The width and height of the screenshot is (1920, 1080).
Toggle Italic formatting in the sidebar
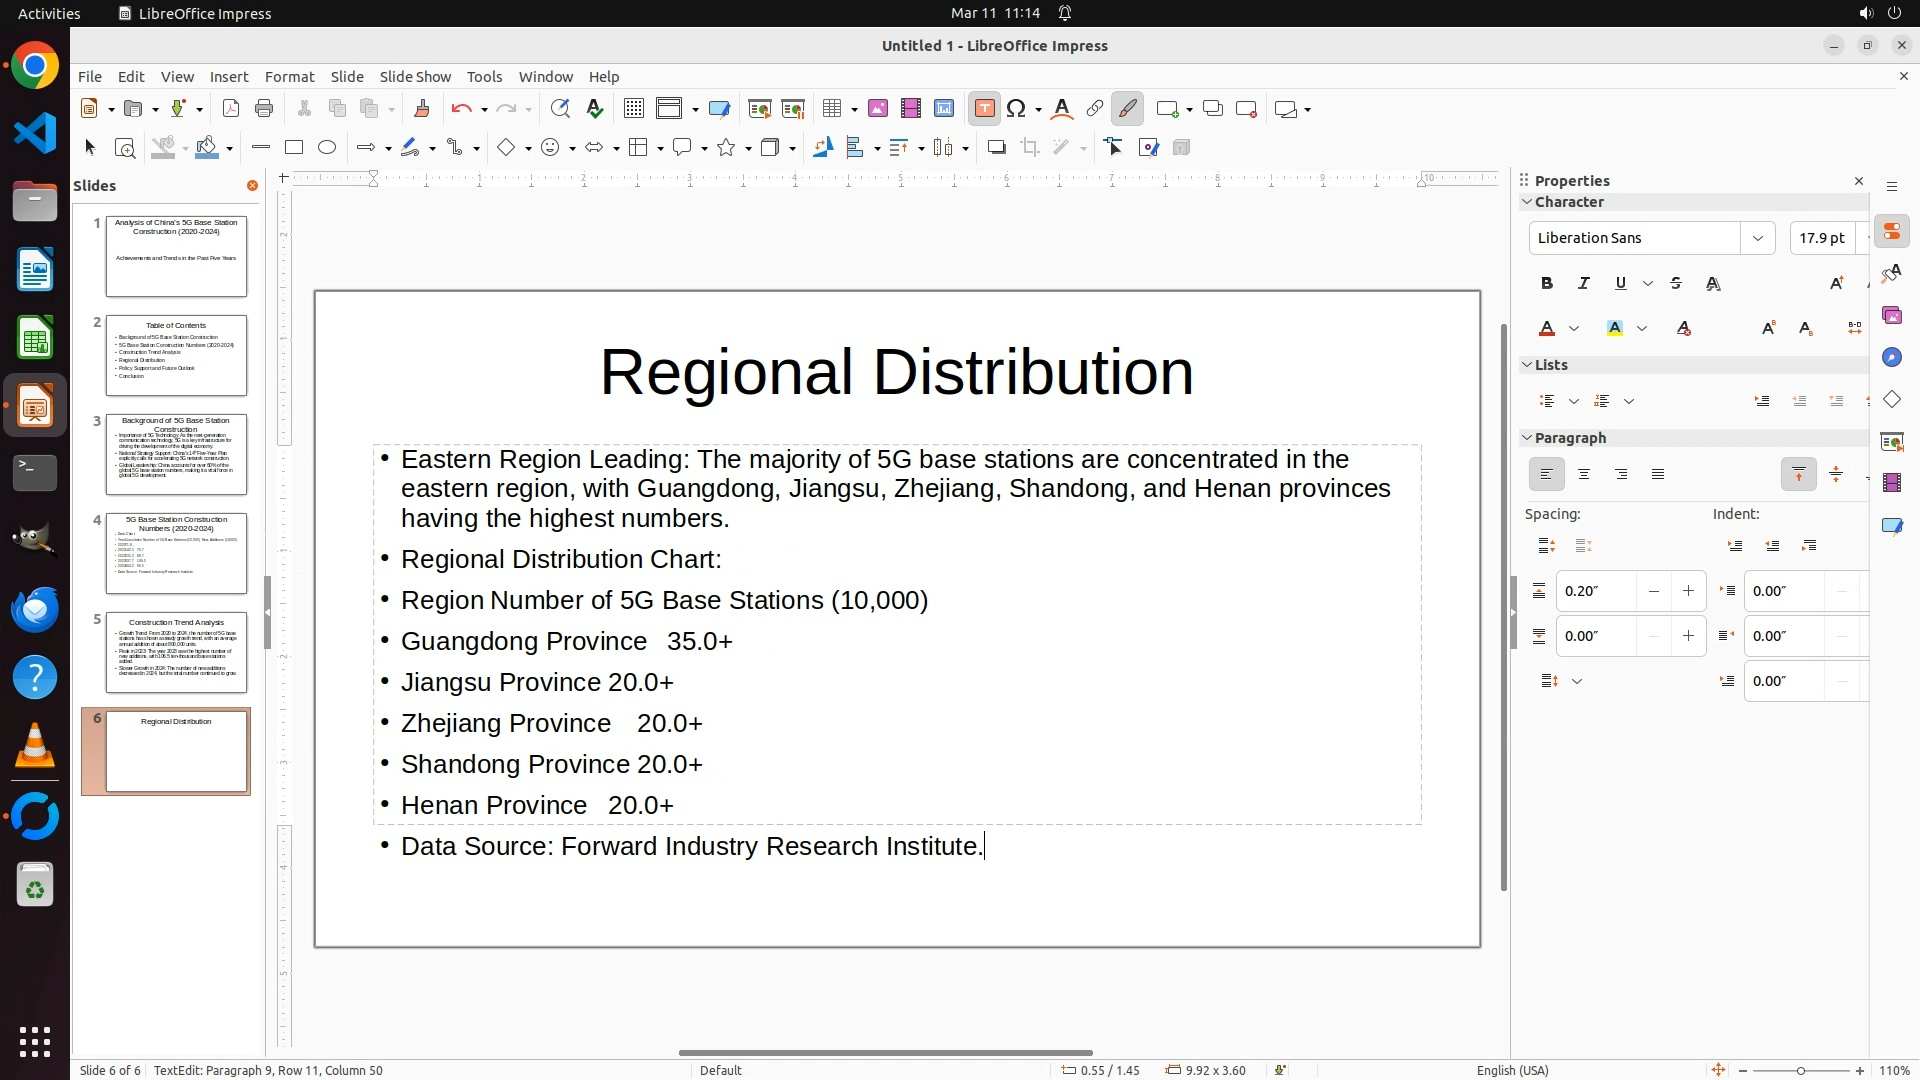[x=1584, y=284]
